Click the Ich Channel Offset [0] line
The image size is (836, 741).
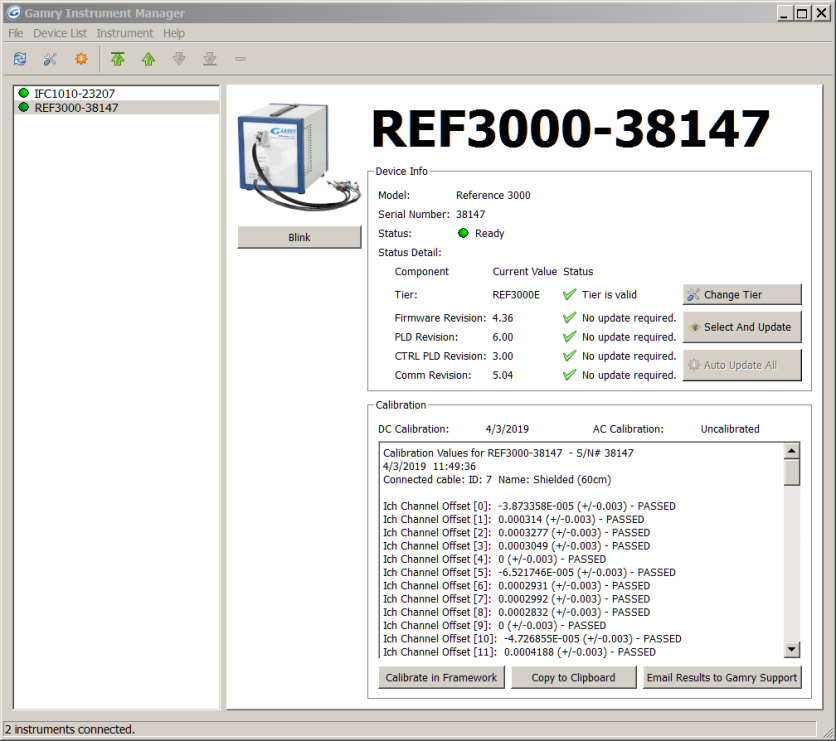(x=529, y=506)
